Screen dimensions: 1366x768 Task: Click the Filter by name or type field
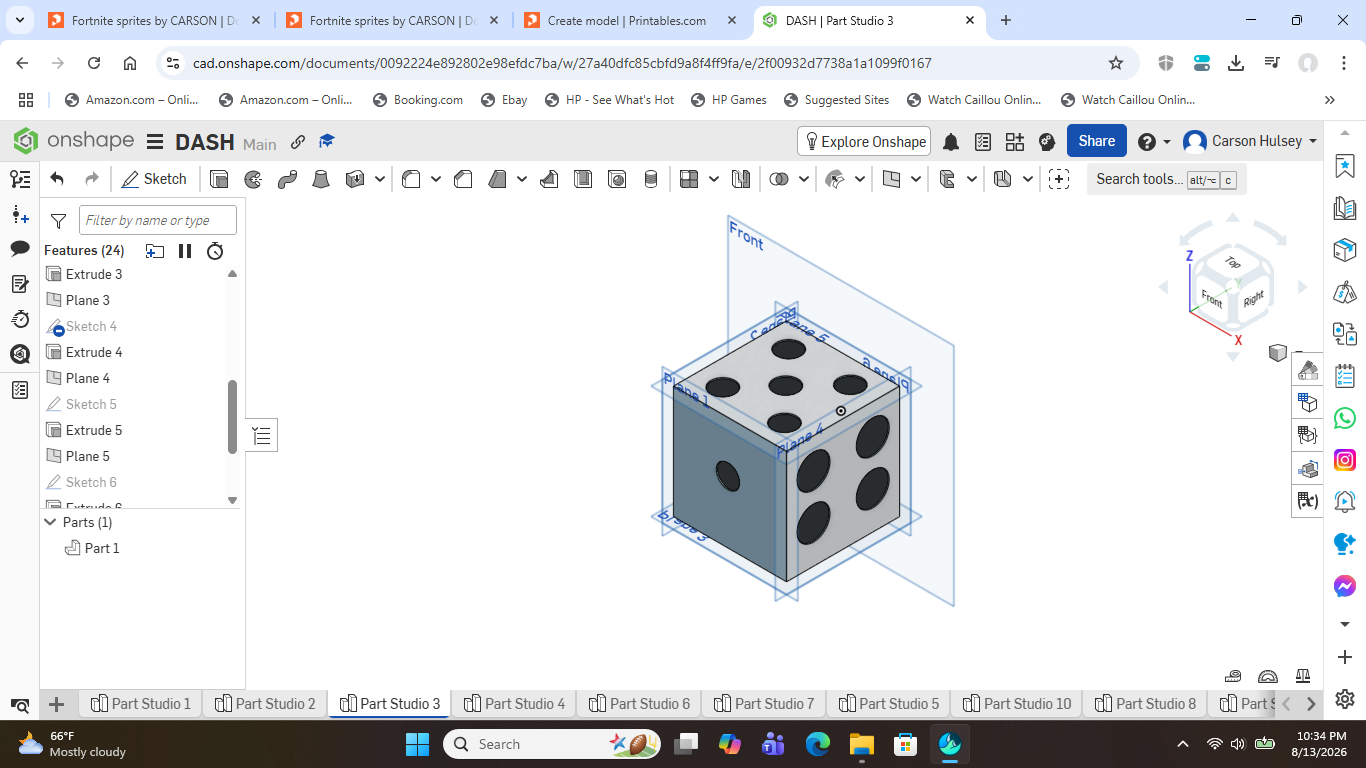158,220
